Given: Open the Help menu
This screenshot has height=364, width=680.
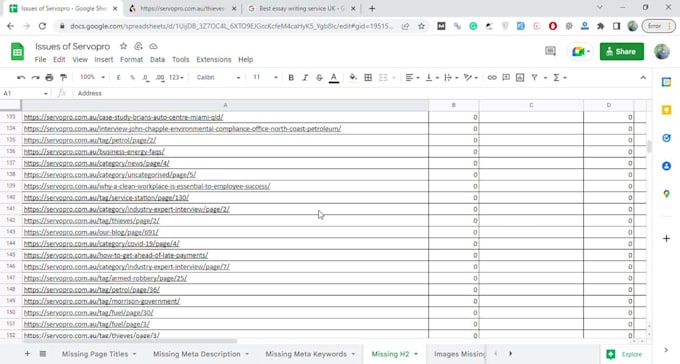Looking at the screenshot, I should pos(245,59).
